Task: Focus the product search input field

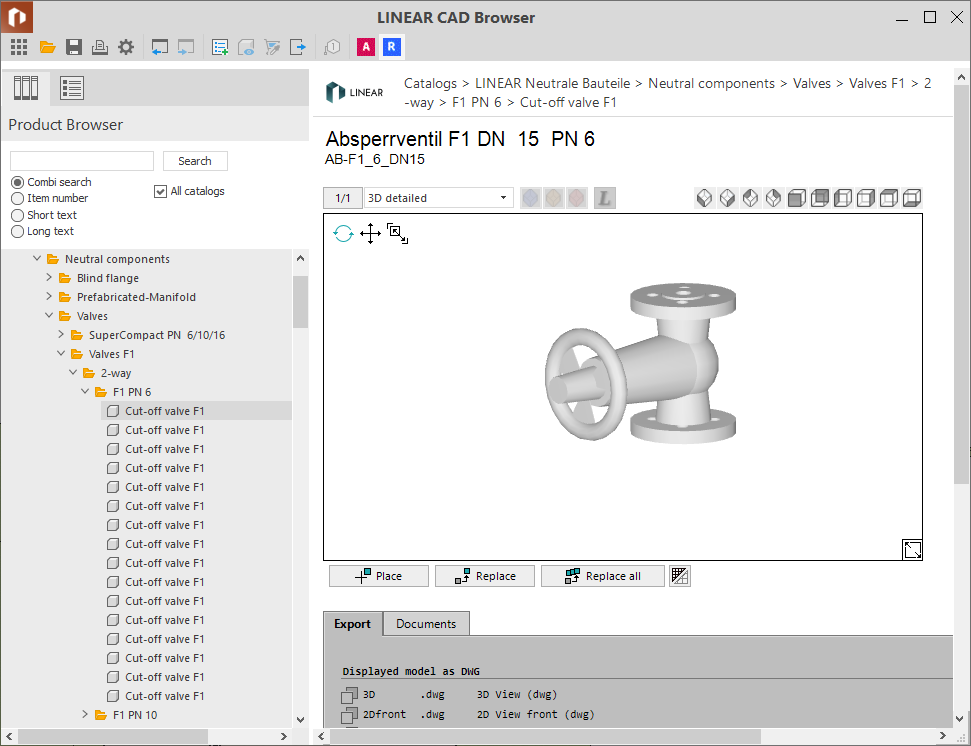Action: point(82,161)
